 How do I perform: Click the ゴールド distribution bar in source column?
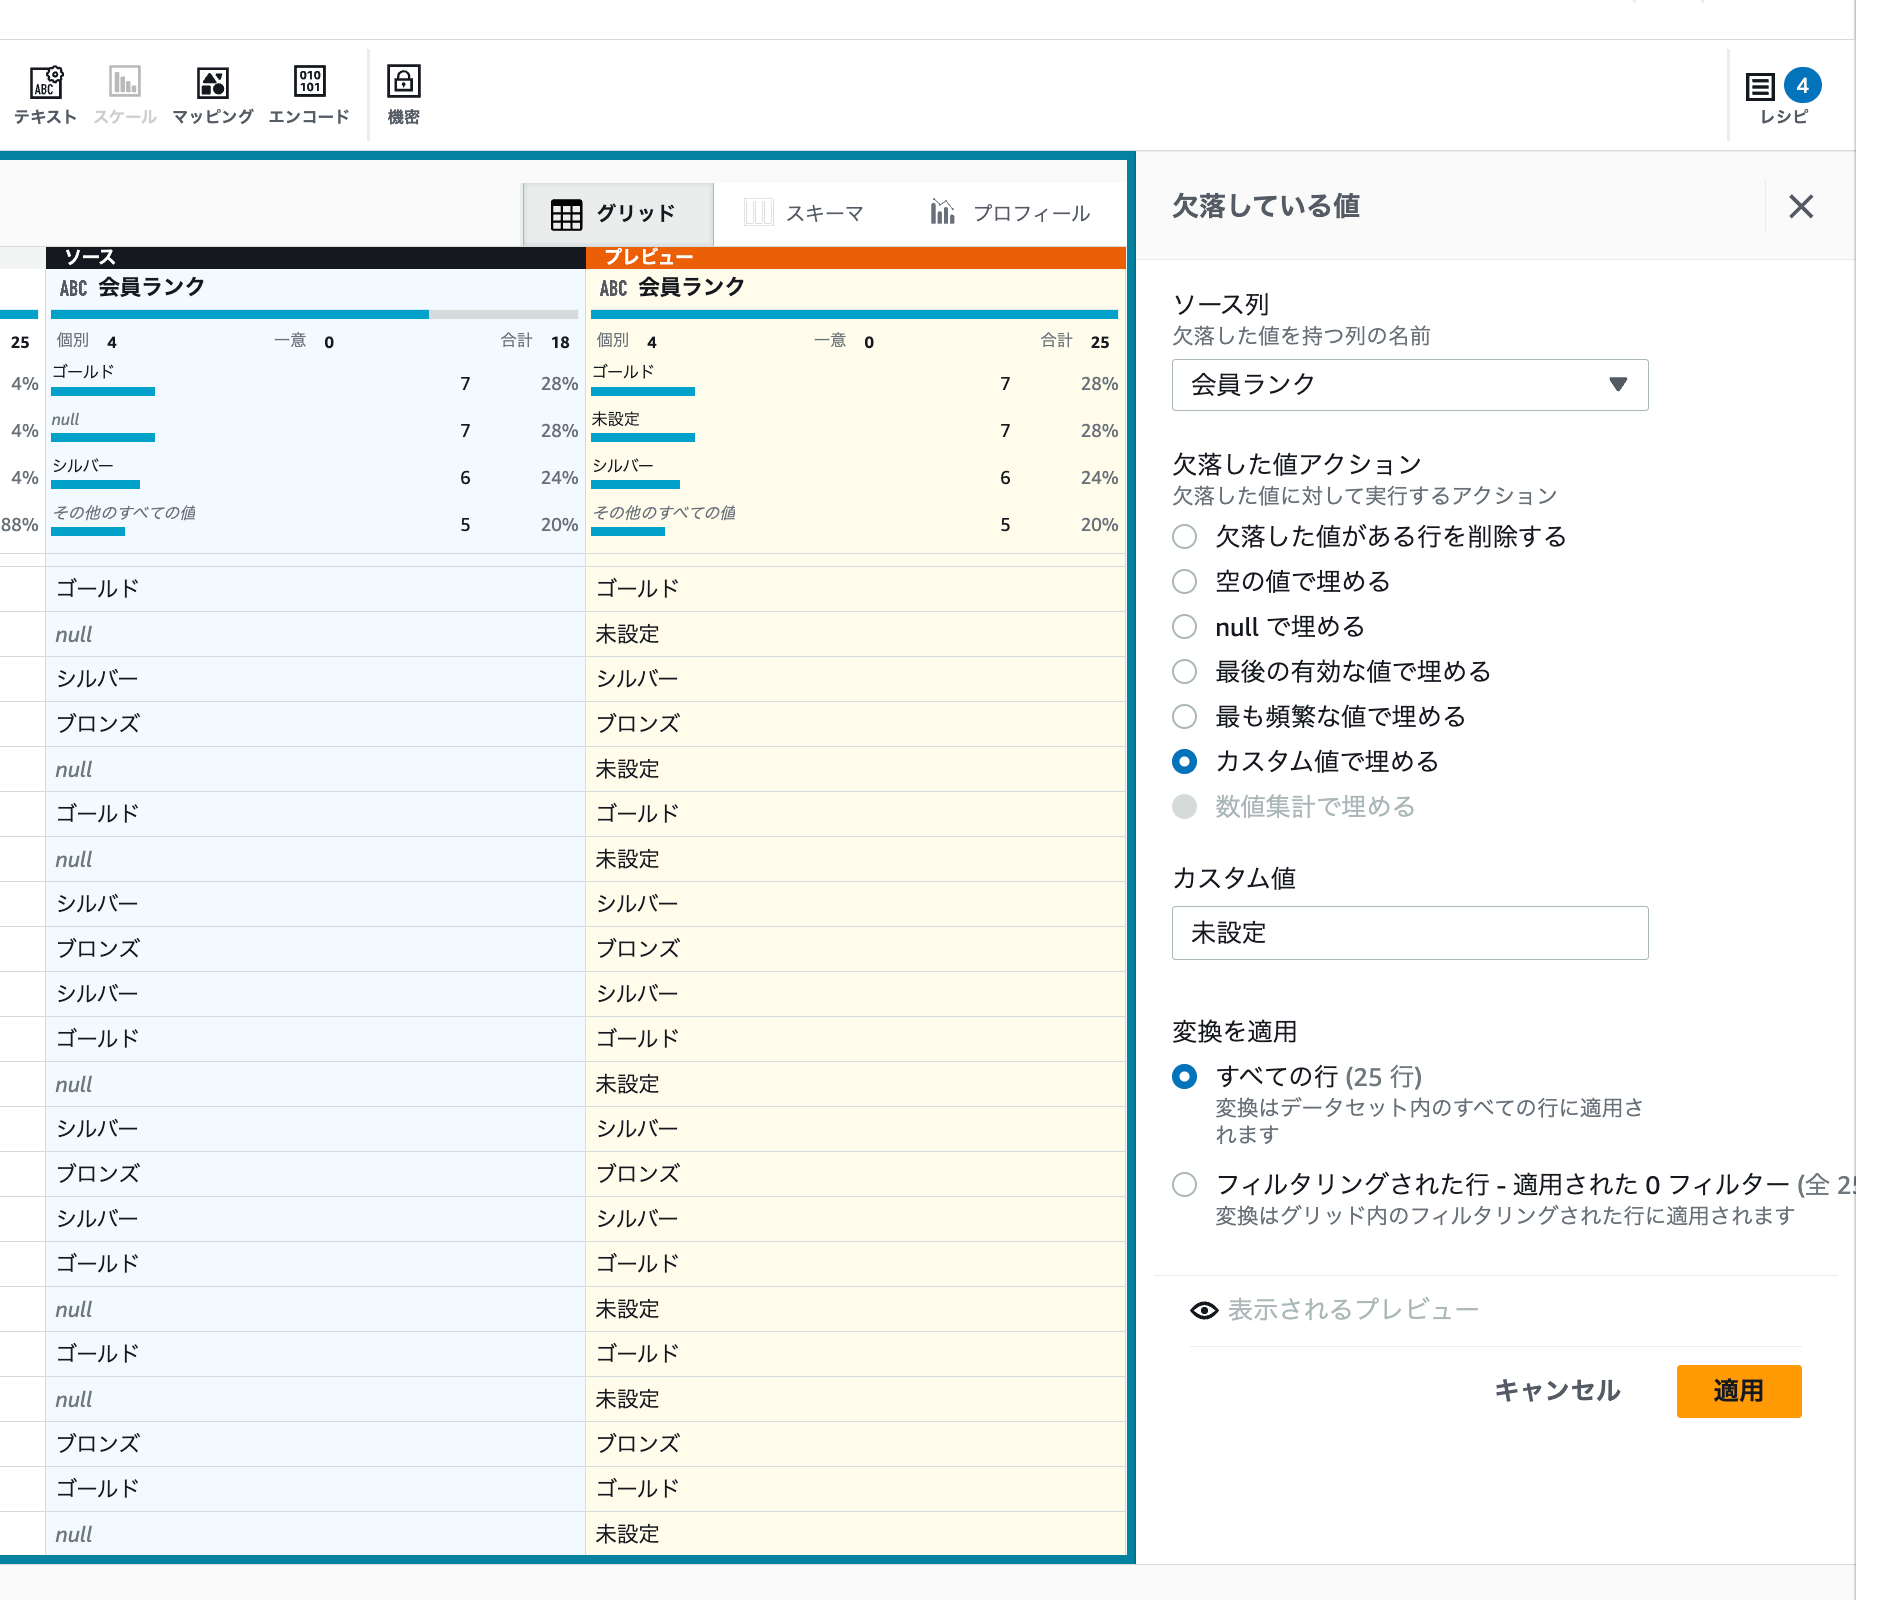(103, 392)
